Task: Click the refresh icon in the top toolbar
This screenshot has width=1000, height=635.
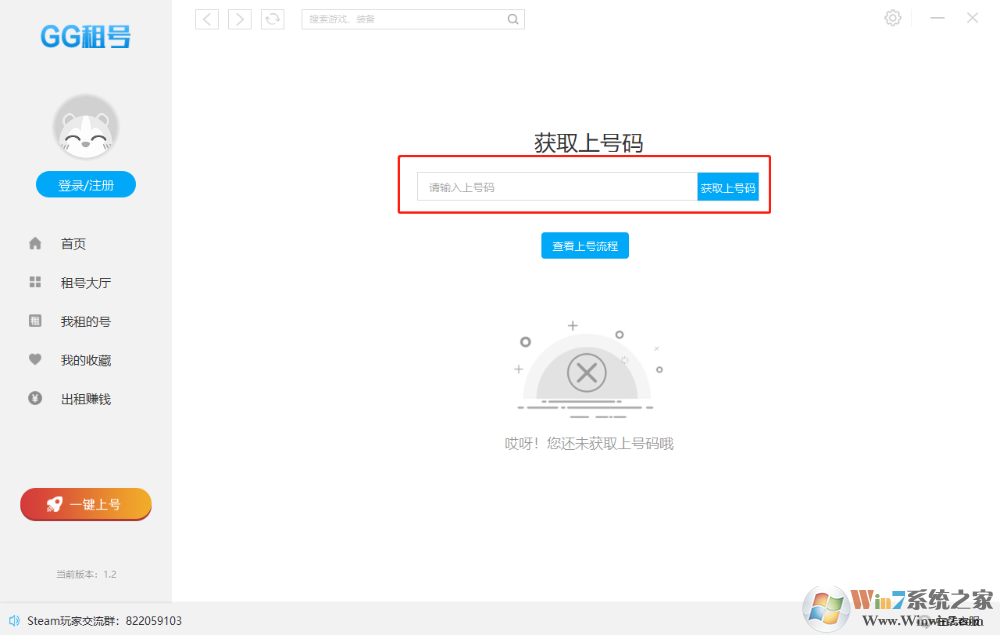Action: pos(272,18)
